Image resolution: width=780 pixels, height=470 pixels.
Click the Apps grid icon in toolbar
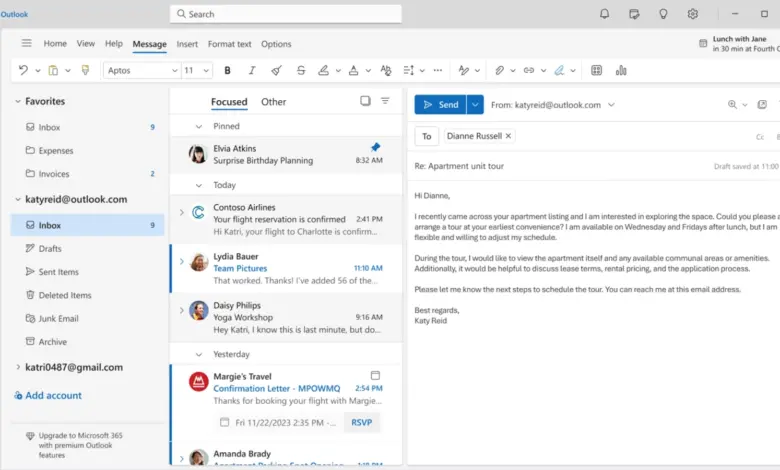pyautogui.click(x=596, y=71)
